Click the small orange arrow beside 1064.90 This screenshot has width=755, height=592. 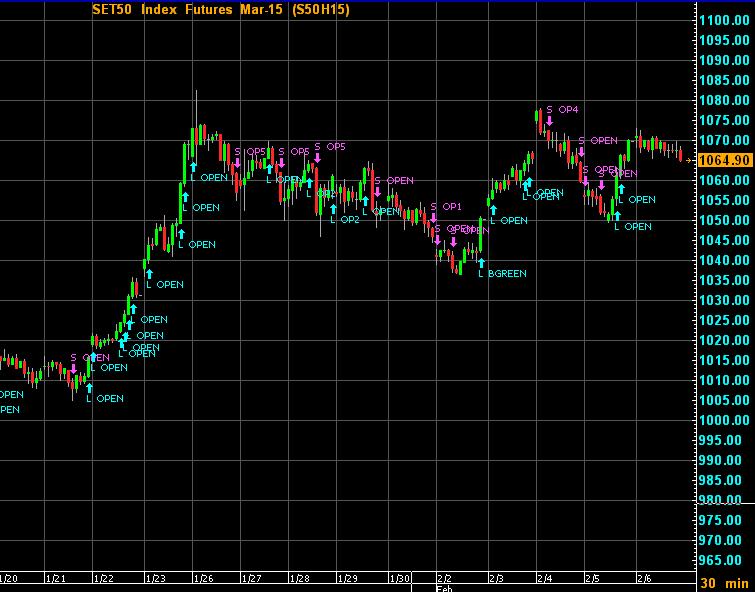(689, 160)
